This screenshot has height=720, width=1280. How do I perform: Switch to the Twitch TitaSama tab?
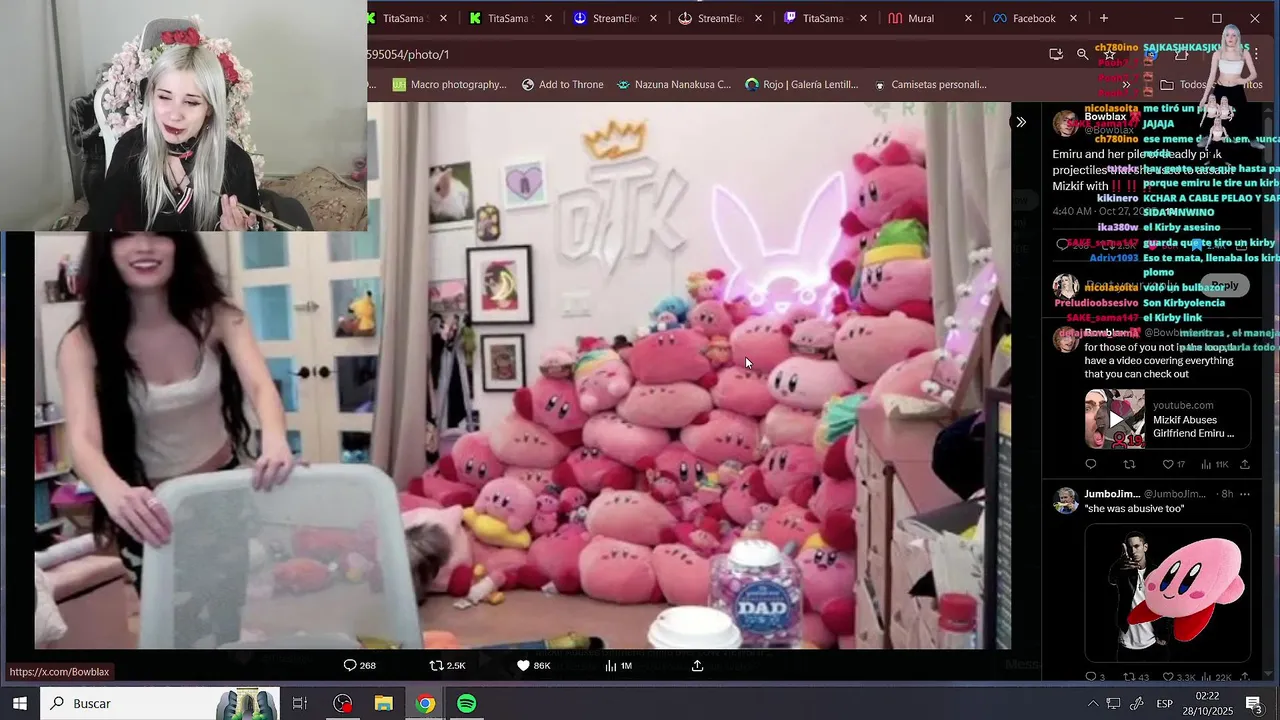pyautogui.click(x=823, y=18)
